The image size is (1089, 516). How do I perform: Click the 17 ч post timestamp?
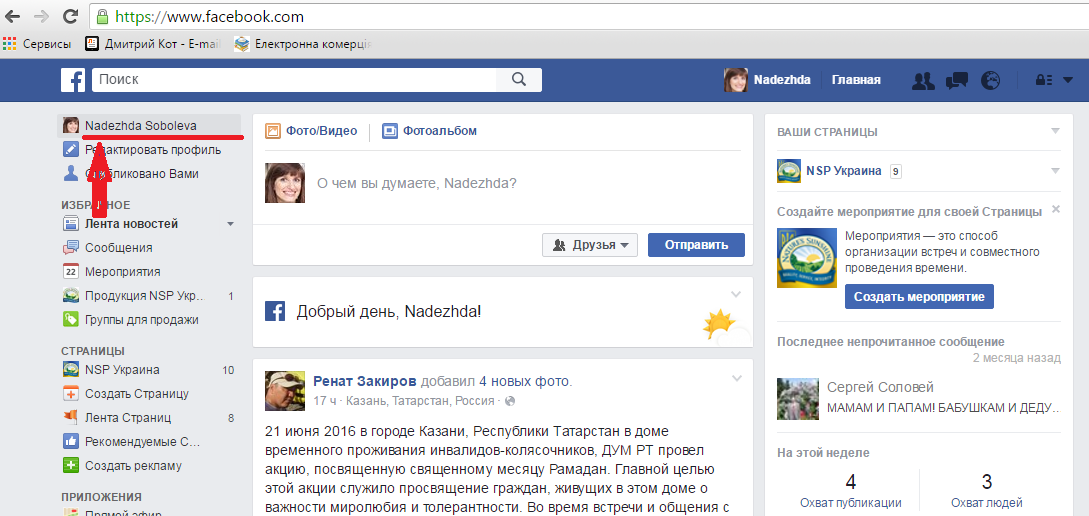point(325,401)
